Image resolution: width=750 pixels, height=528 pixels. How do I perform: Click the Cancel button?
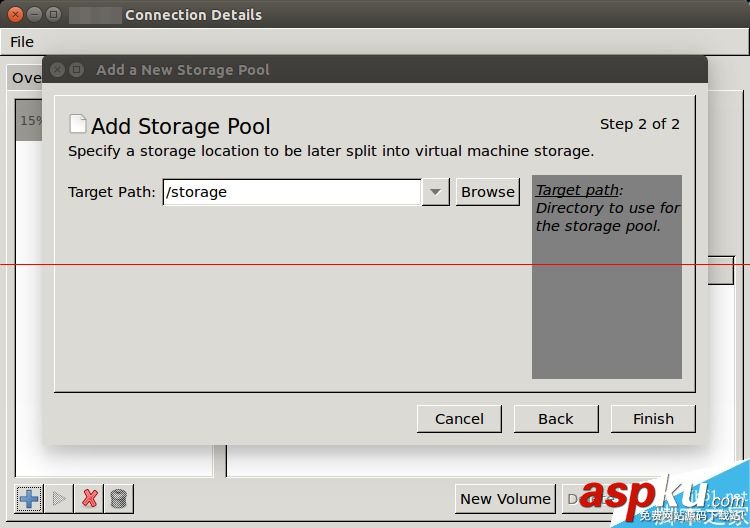(x=459, y=419)
